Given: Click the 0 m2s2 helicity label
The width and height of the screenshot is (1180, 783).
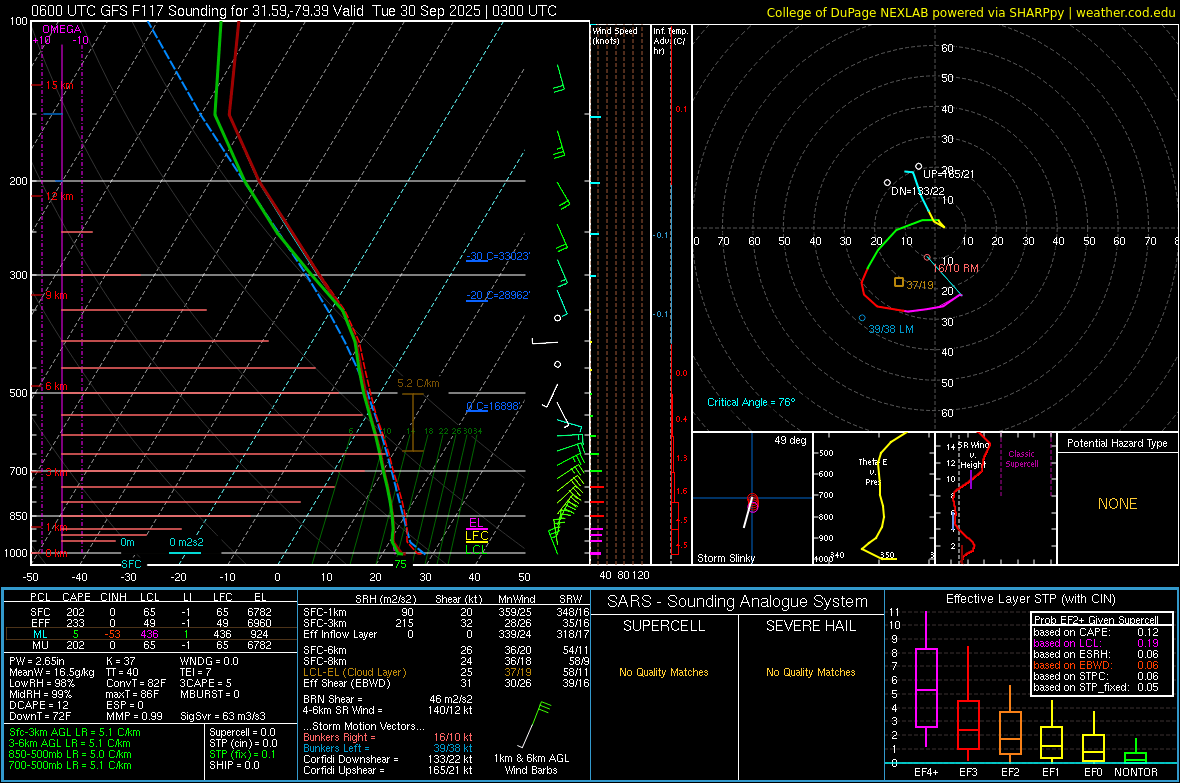Looking at the screenshot, I should [186, 542].
